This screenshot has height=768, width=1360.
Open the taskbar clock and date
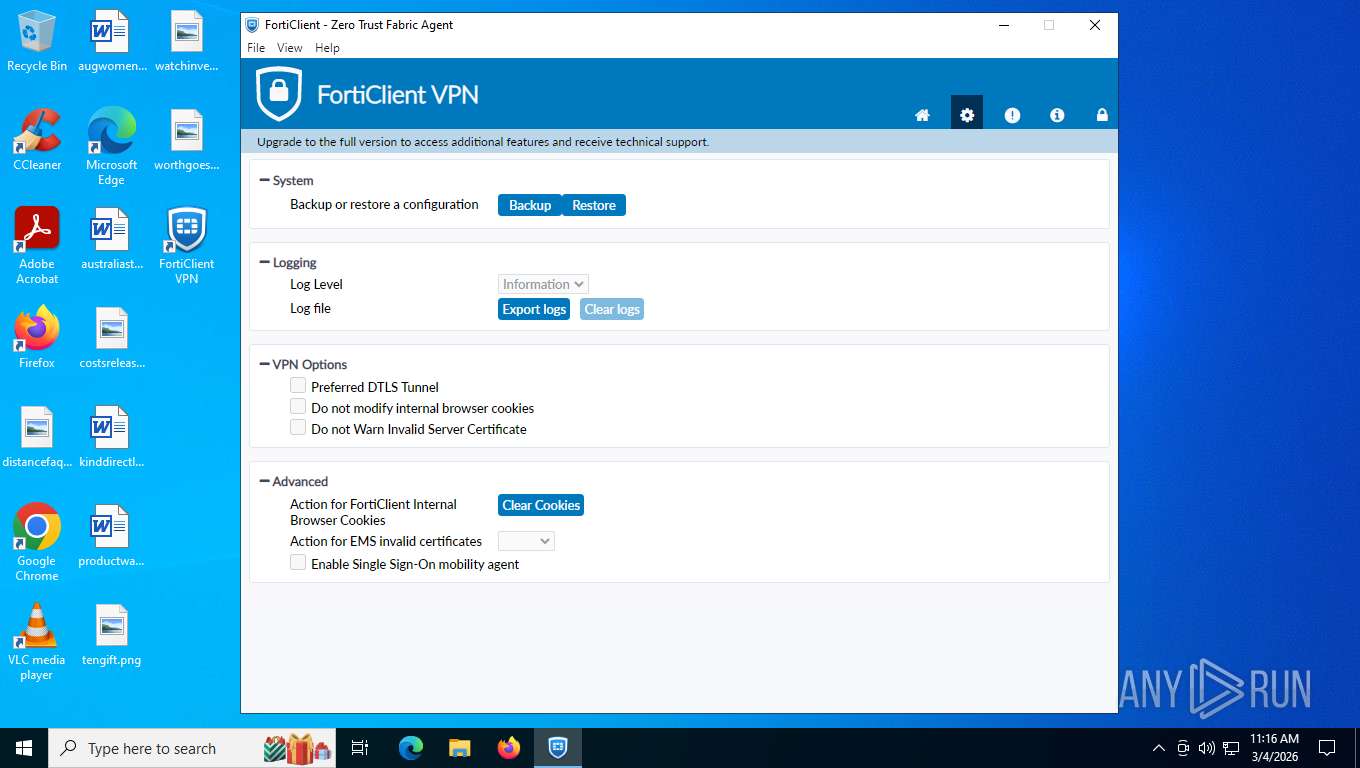1274,748
